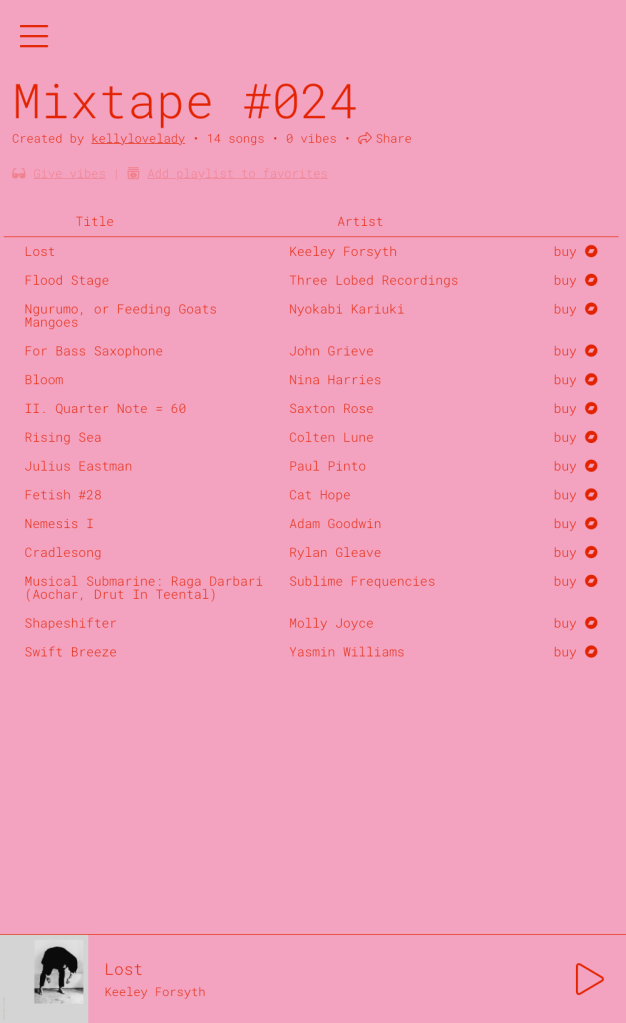Screen dimensions: 626x1023
Task: Click the Add playlist to favorites icon
Action: click(134, 174)
